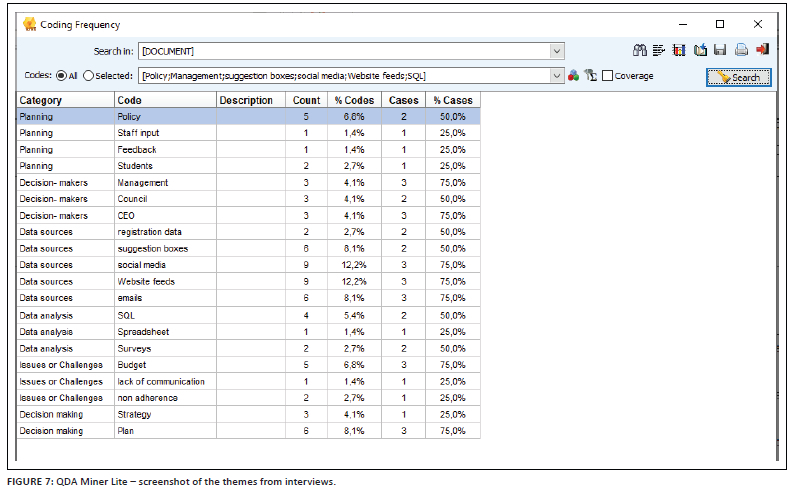
Task: Open the bar chart icon
Action: click(x=680, y=50)
